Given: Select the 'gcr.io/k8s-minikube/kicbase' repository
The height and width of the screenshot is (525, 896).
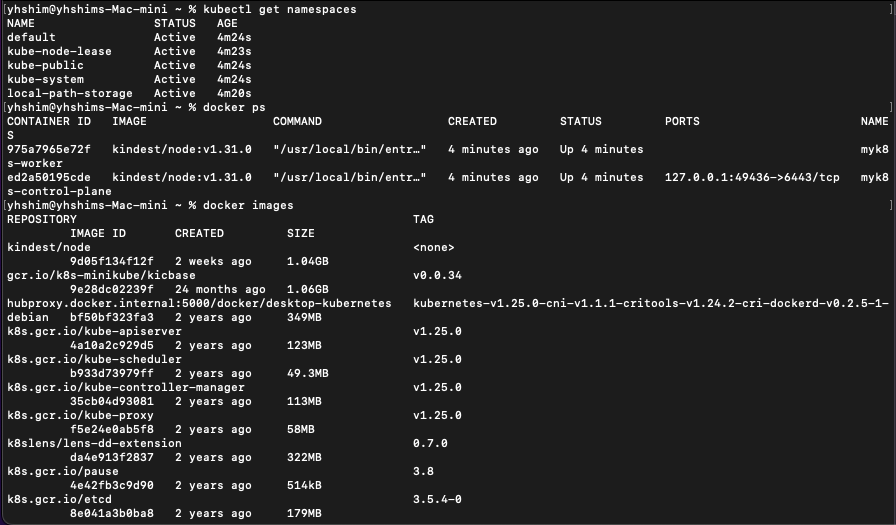Looking at the screenshot, I should [x=101, y=275].
